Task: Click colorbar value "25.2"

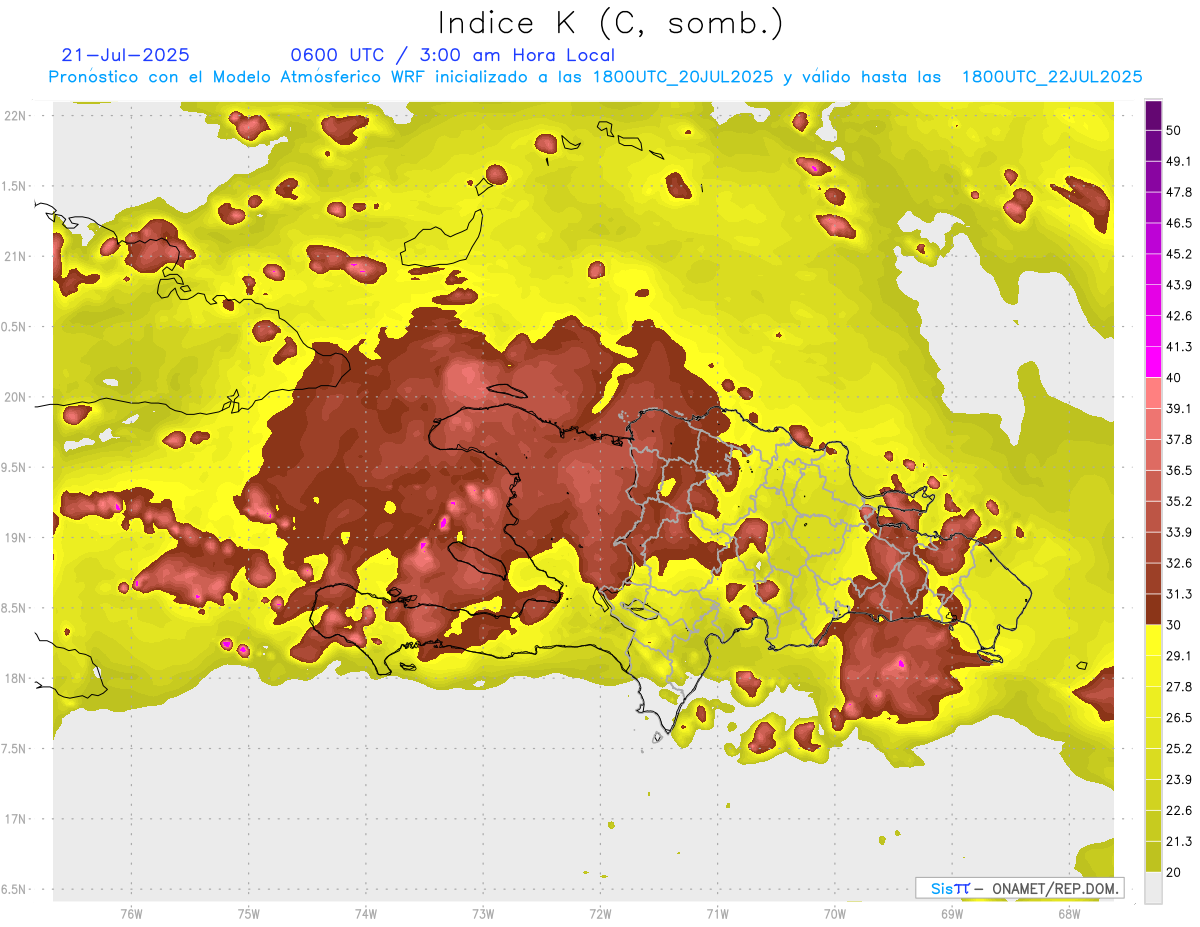Action: (x=1179, y=749)
